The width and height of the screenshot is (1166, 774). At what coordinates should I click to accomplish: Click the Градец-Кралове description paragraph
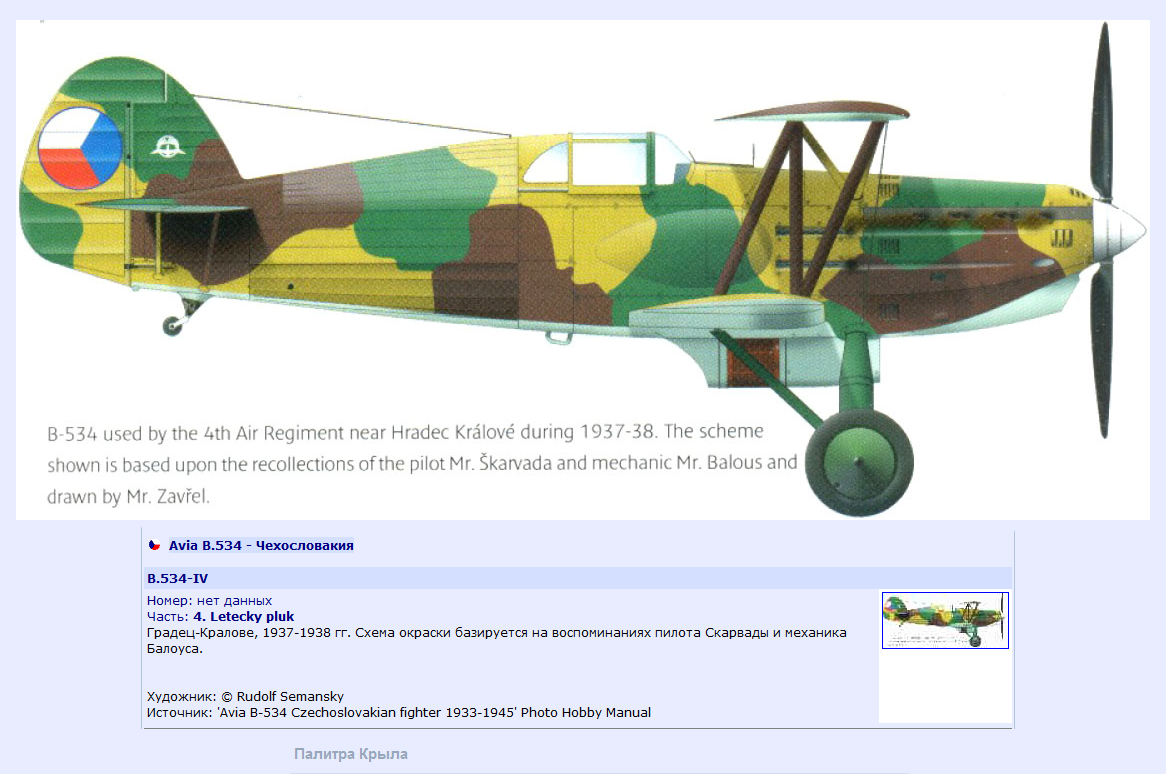[x=497, y=640]
